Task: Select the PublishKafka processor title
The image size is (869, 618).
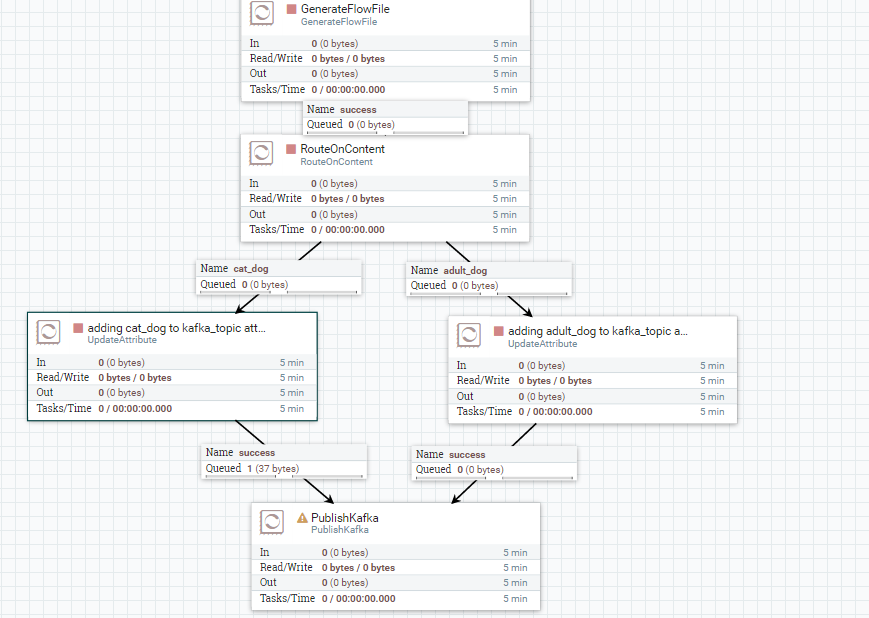Action: (345, 518)
